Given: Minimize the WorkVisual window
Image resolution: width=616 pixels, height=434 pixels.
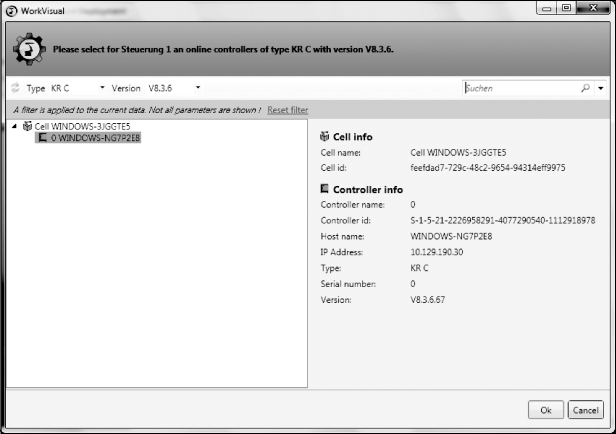Looking at the screenshot, I should pyautogui.click(x=546, y=8).
